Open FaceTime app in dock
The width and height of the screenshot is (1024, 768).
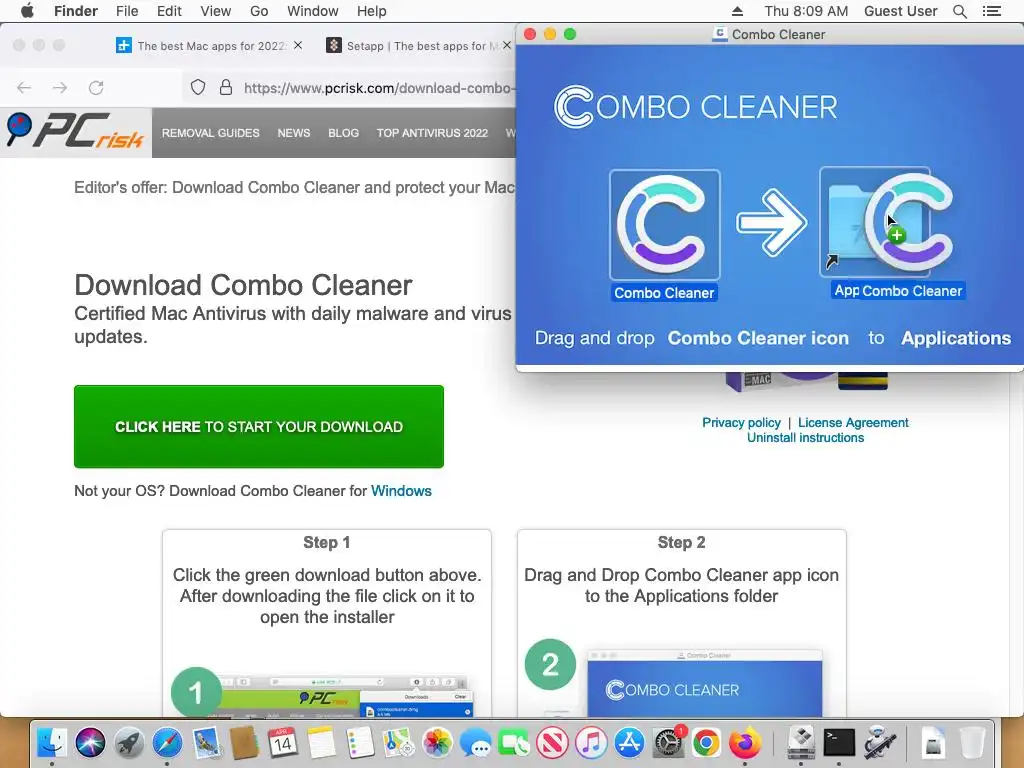514,743
